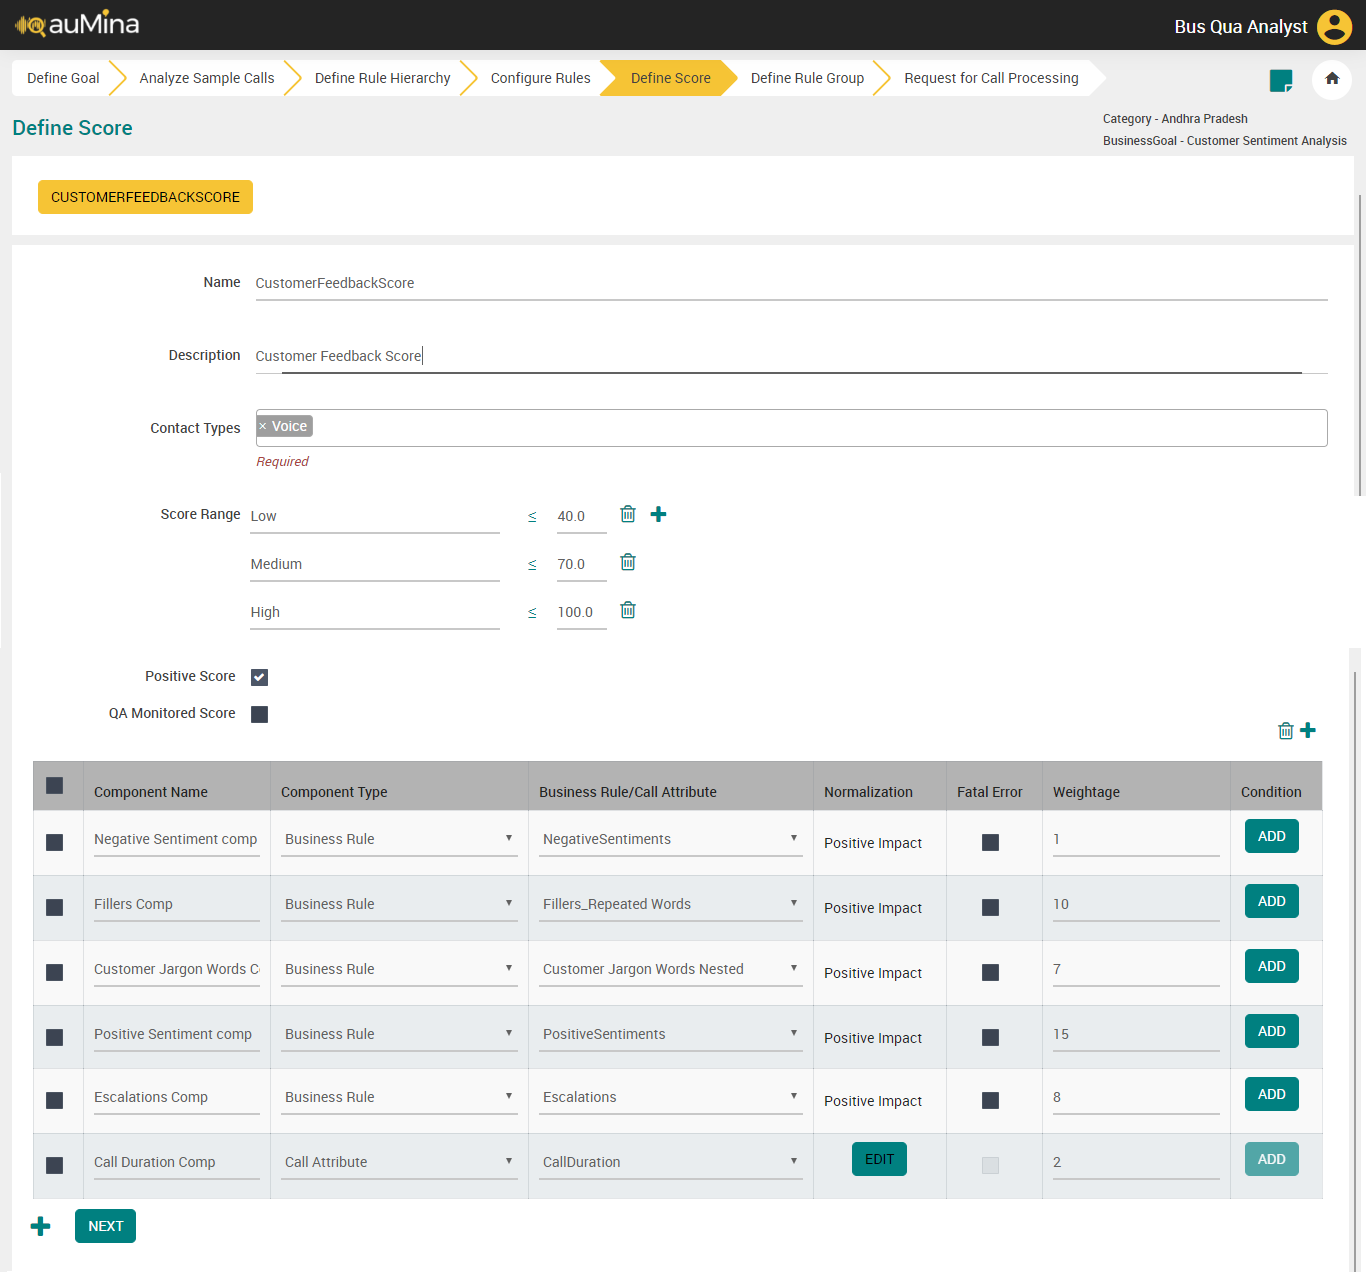Select the Escalations Comp row checkbox
Image resolution: width=1366 pixels, height=1272 pixels.
tap(55, 1101)
